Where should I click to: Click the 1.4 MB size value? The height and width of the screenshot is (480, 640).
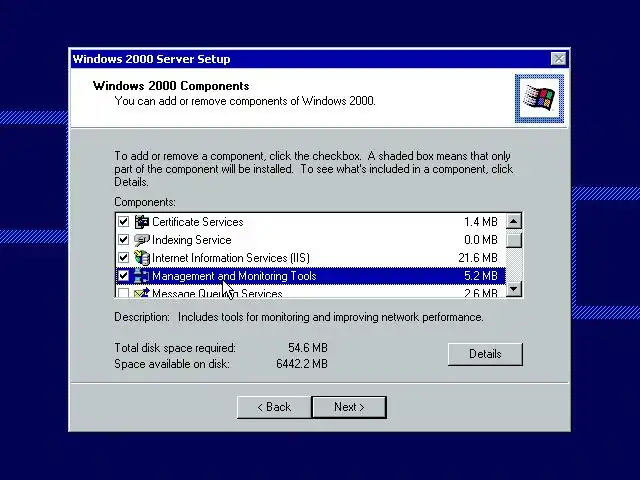coord(481,222)
